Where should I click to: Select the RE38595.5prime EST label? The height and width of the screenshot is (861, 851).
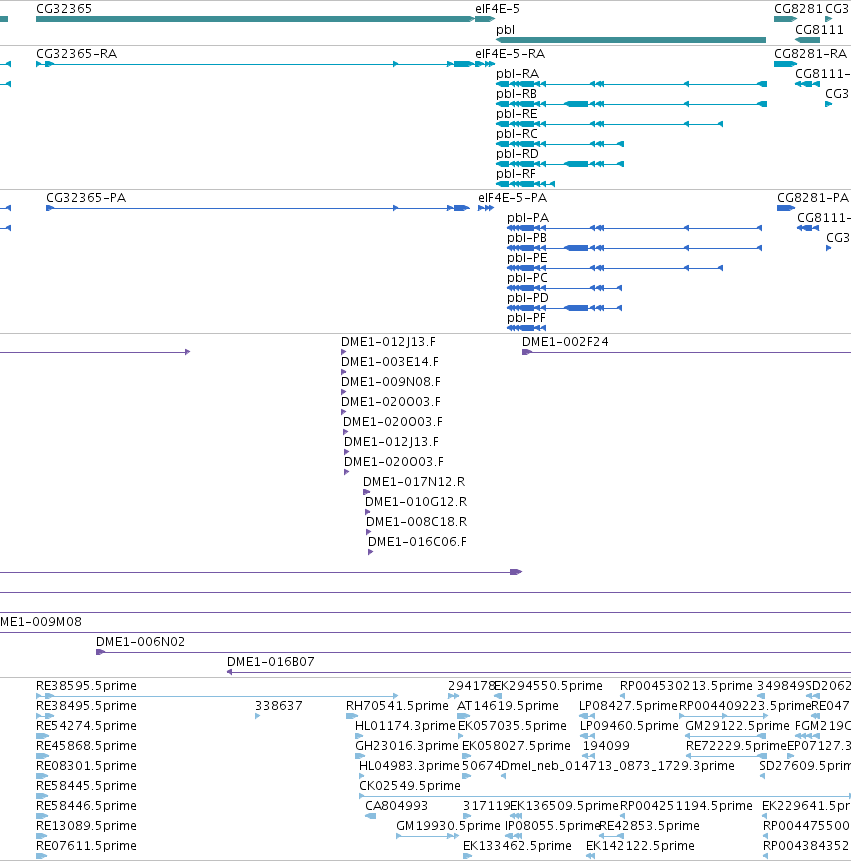tap(86, 686)
